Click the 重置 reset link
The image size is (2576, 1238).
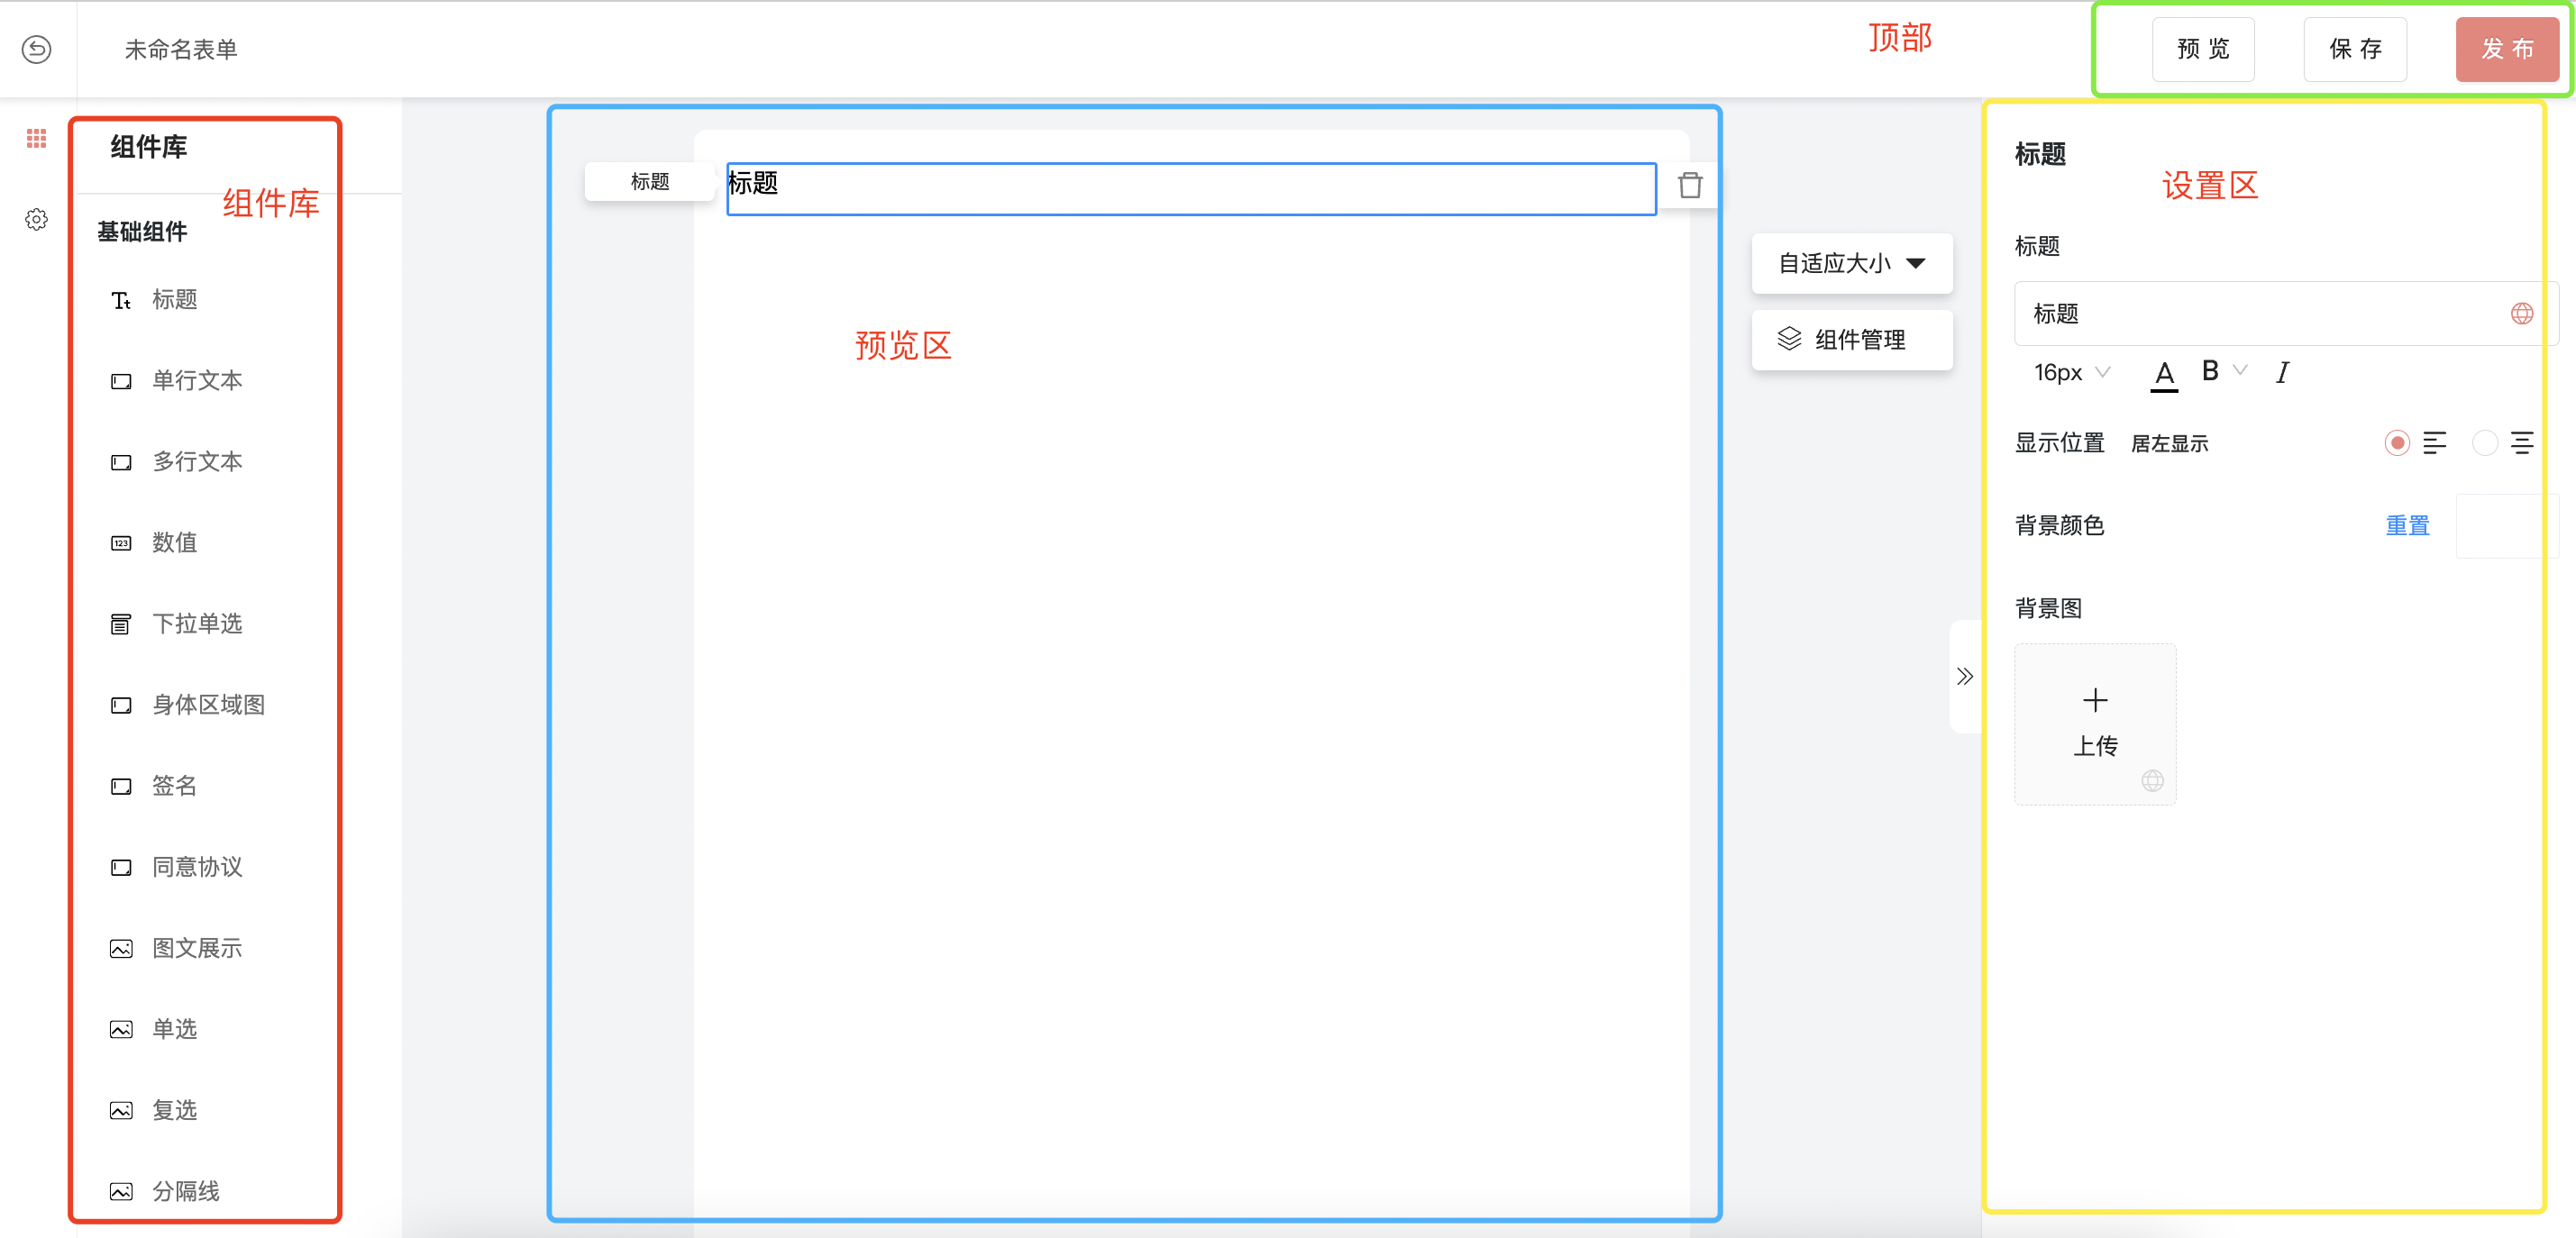(x=2407, y=525)
